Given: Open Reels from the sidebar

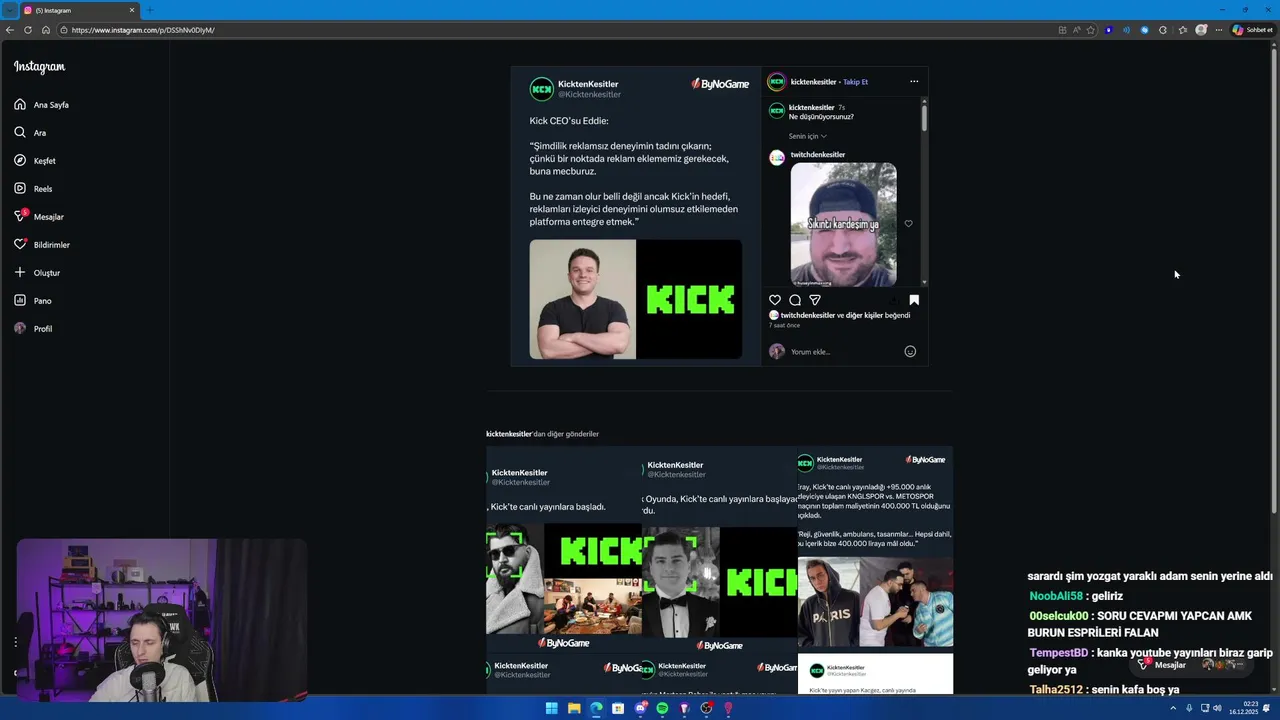Looking at the screenshot, I should 33,189.
